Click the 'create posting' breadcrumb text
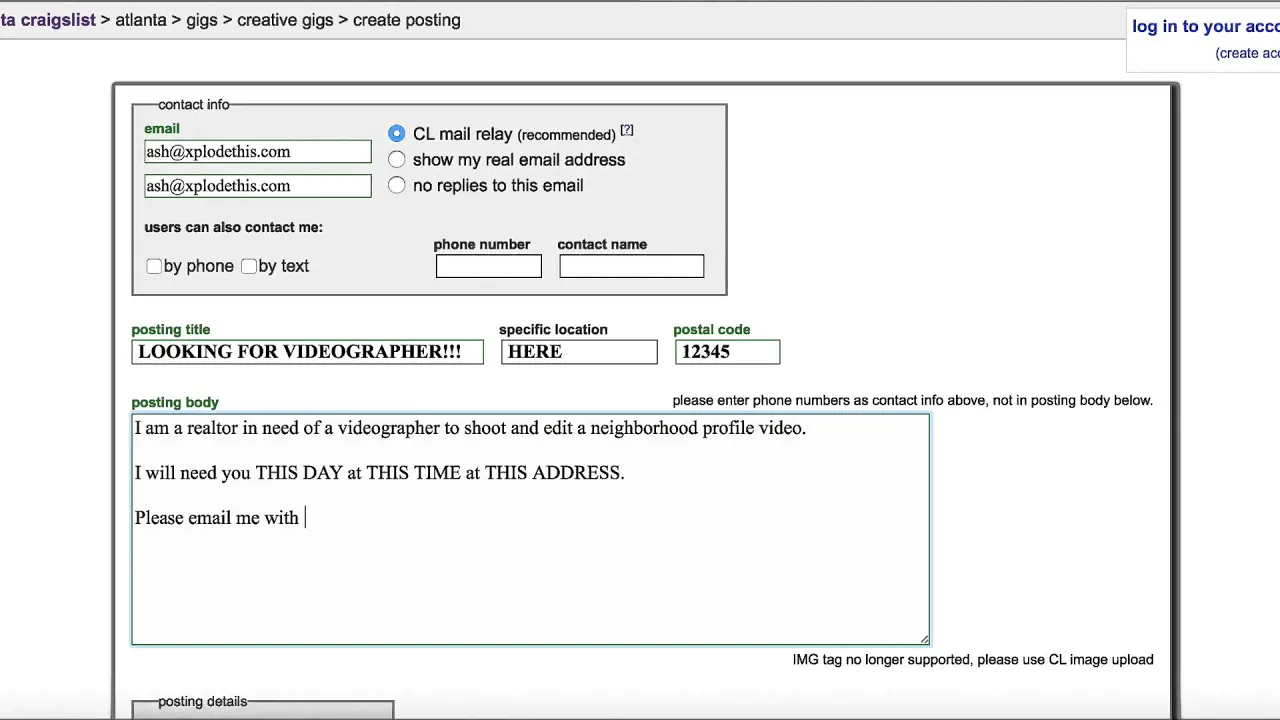The width and height of the screenshot is (1280, 720). pos(407,20)
